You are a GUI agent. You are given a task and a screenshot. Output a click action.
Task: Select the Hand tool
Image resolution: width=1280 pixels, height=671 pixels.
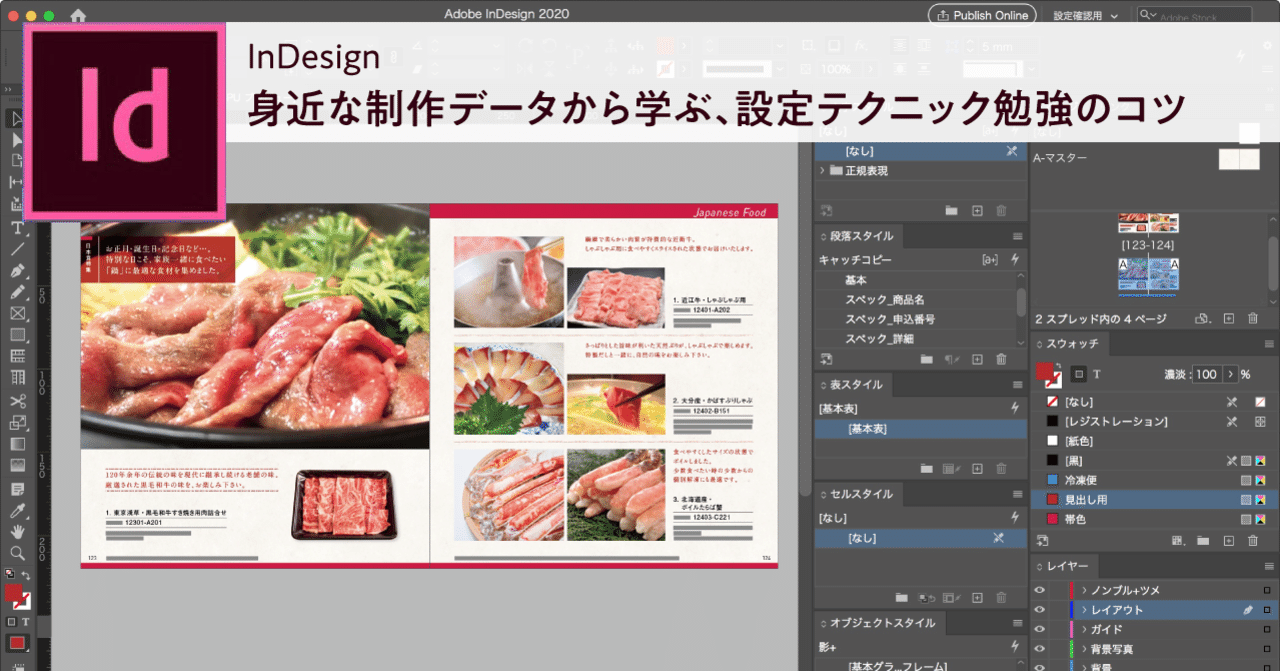click(17, 531)
